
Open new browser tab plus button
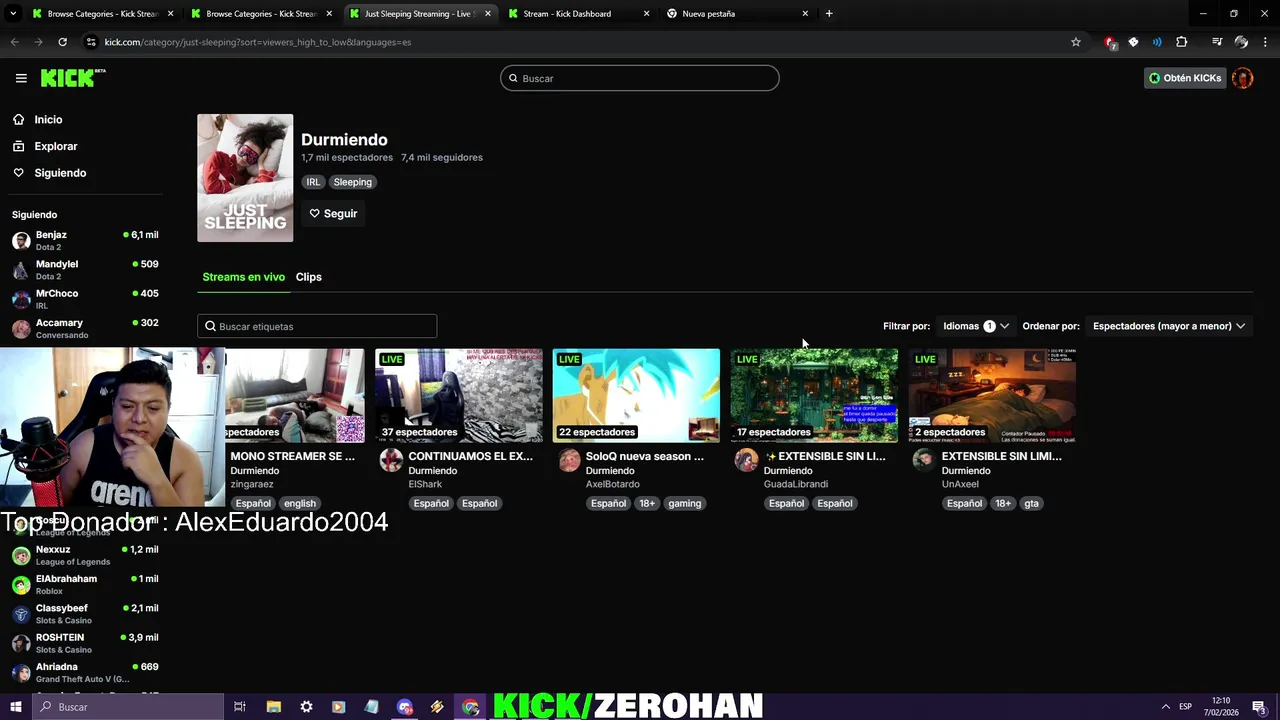click(x=829, y=14)
